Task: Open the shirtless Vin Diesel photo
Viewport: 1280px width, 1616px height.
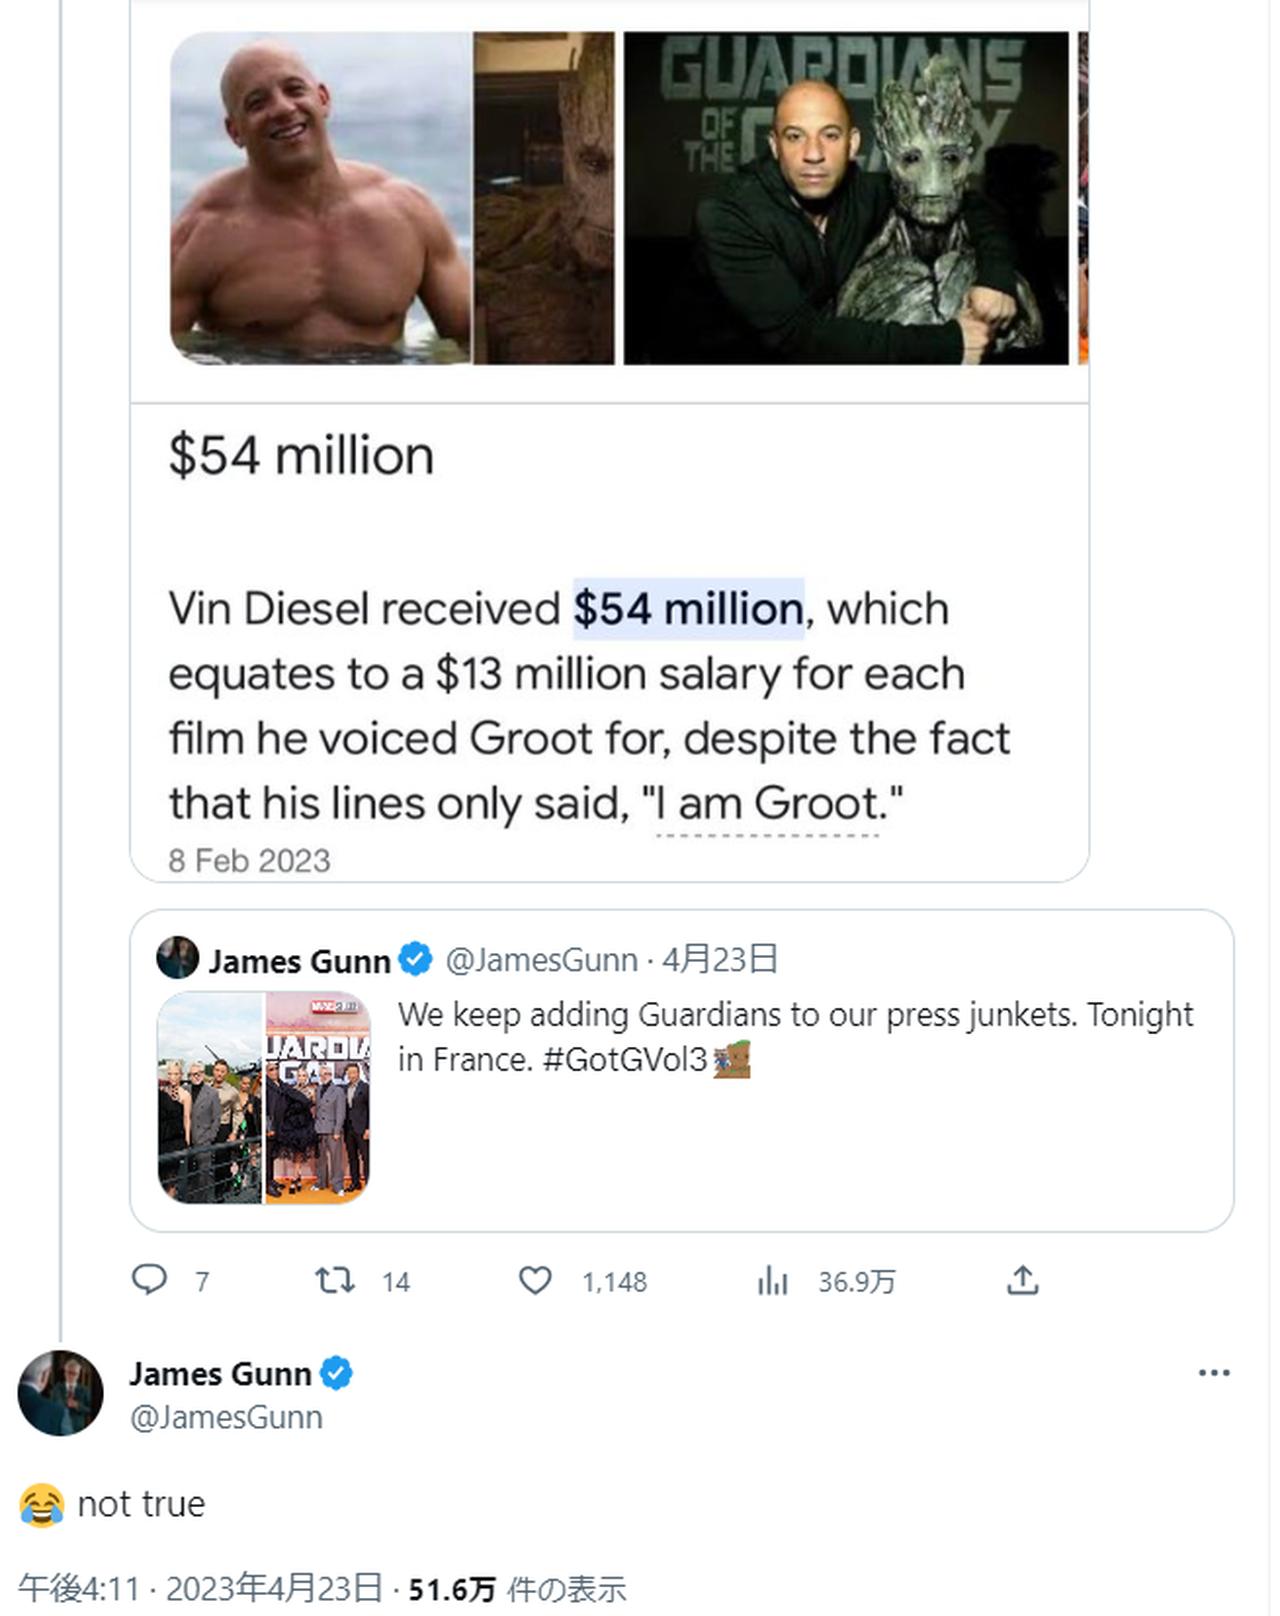Action: [x=320, y=198]
